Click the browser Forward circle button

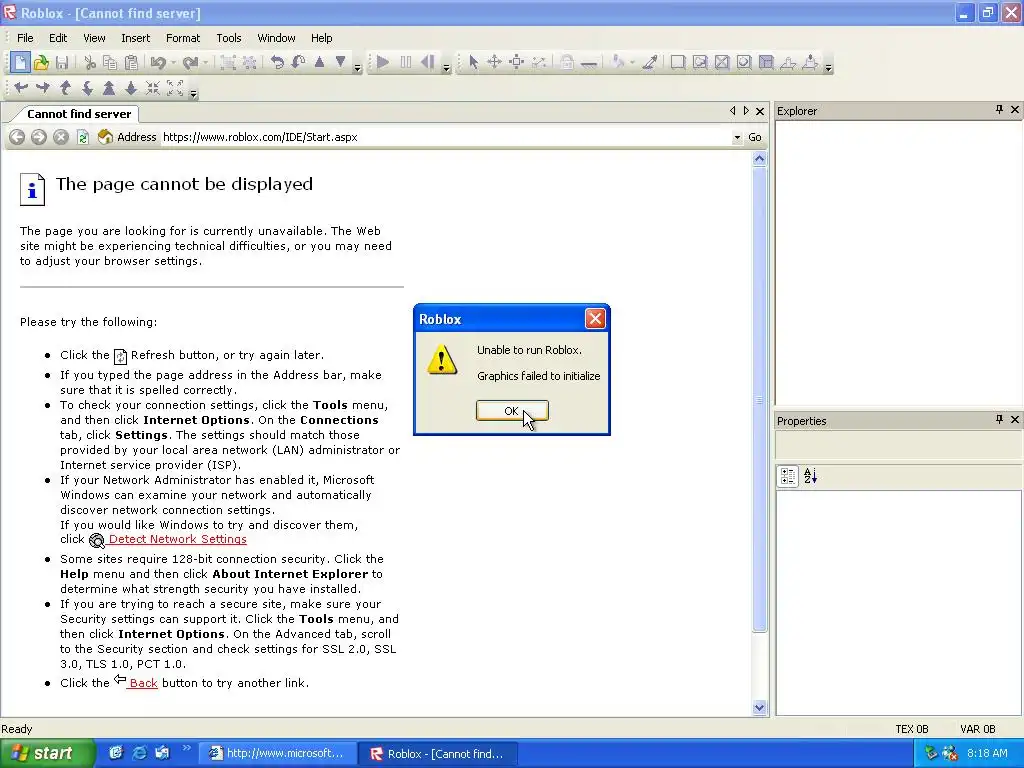point(39,137)
